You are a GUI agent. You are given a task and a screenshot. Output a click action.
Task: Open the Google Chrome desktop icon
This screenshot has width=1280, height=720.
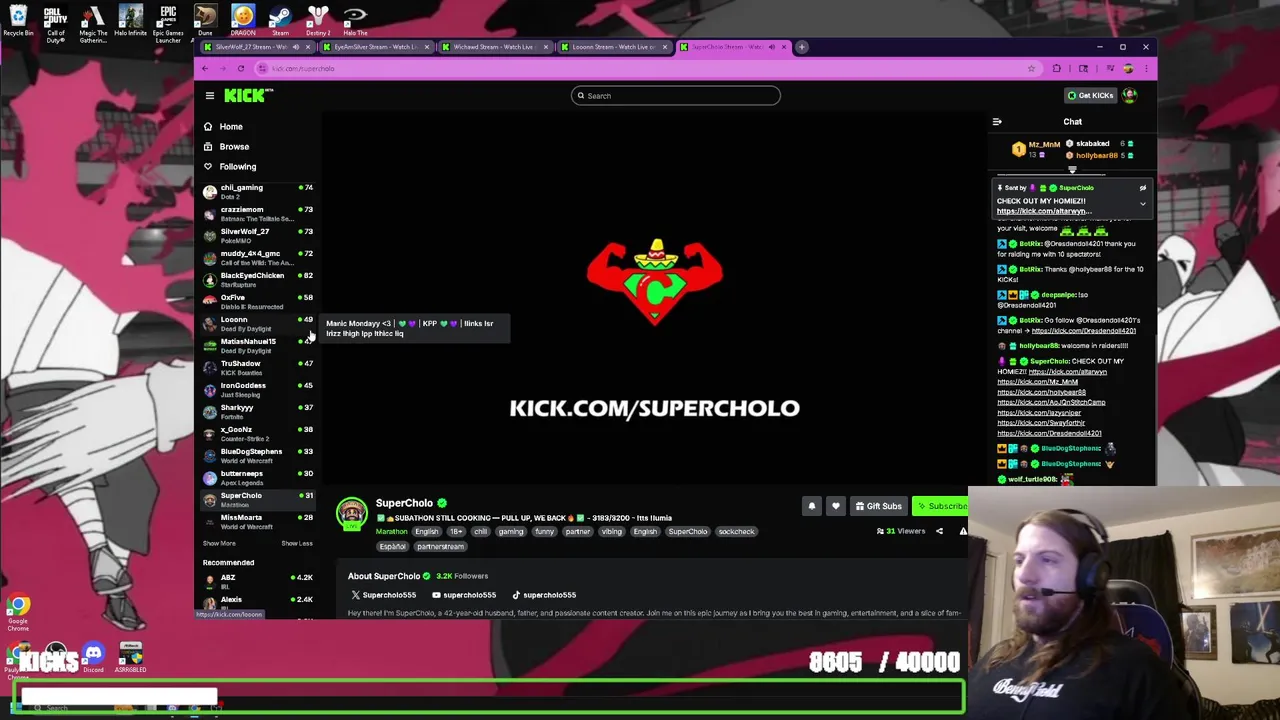18,612
